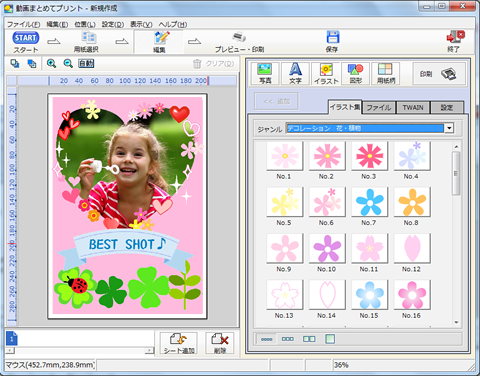Screen dimensions: 480x376
Task: Select pink flower illustration No.6
Action: click(x=327, y=202)
